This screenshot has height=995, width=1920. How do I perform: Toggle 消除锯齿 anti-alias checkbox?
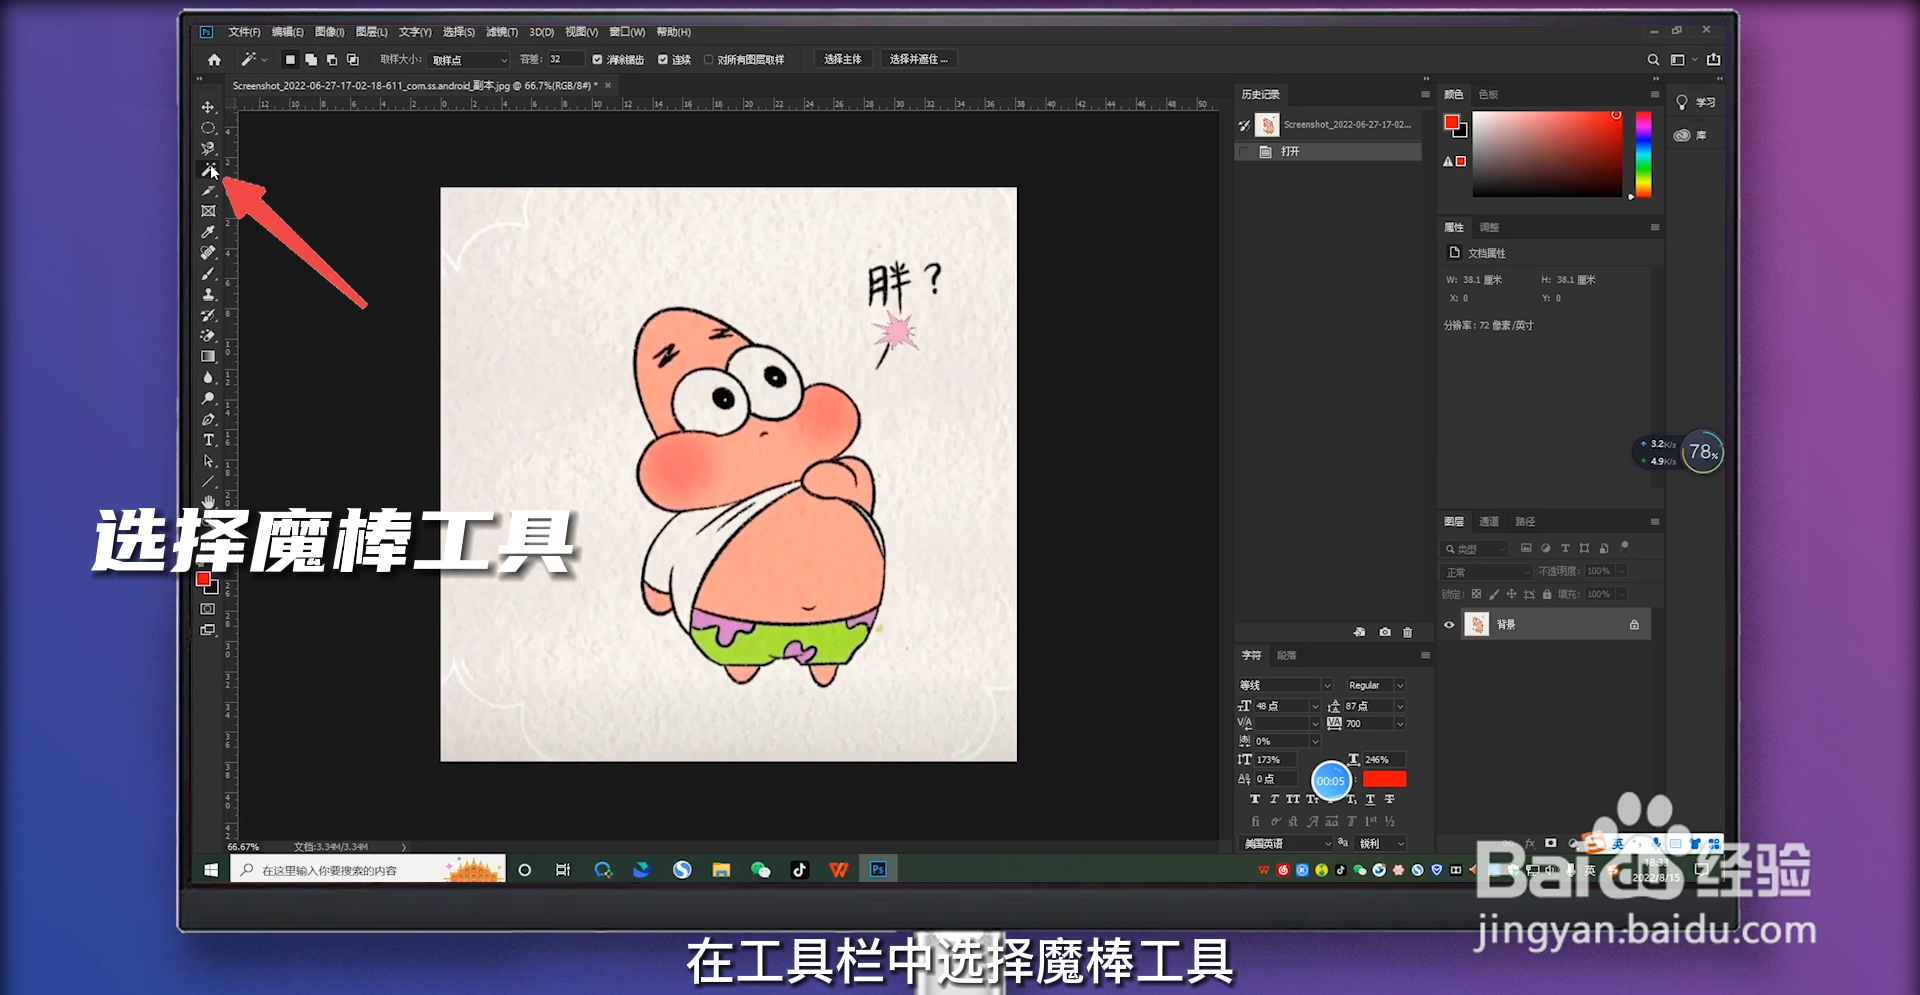click(x=597, y=60)
